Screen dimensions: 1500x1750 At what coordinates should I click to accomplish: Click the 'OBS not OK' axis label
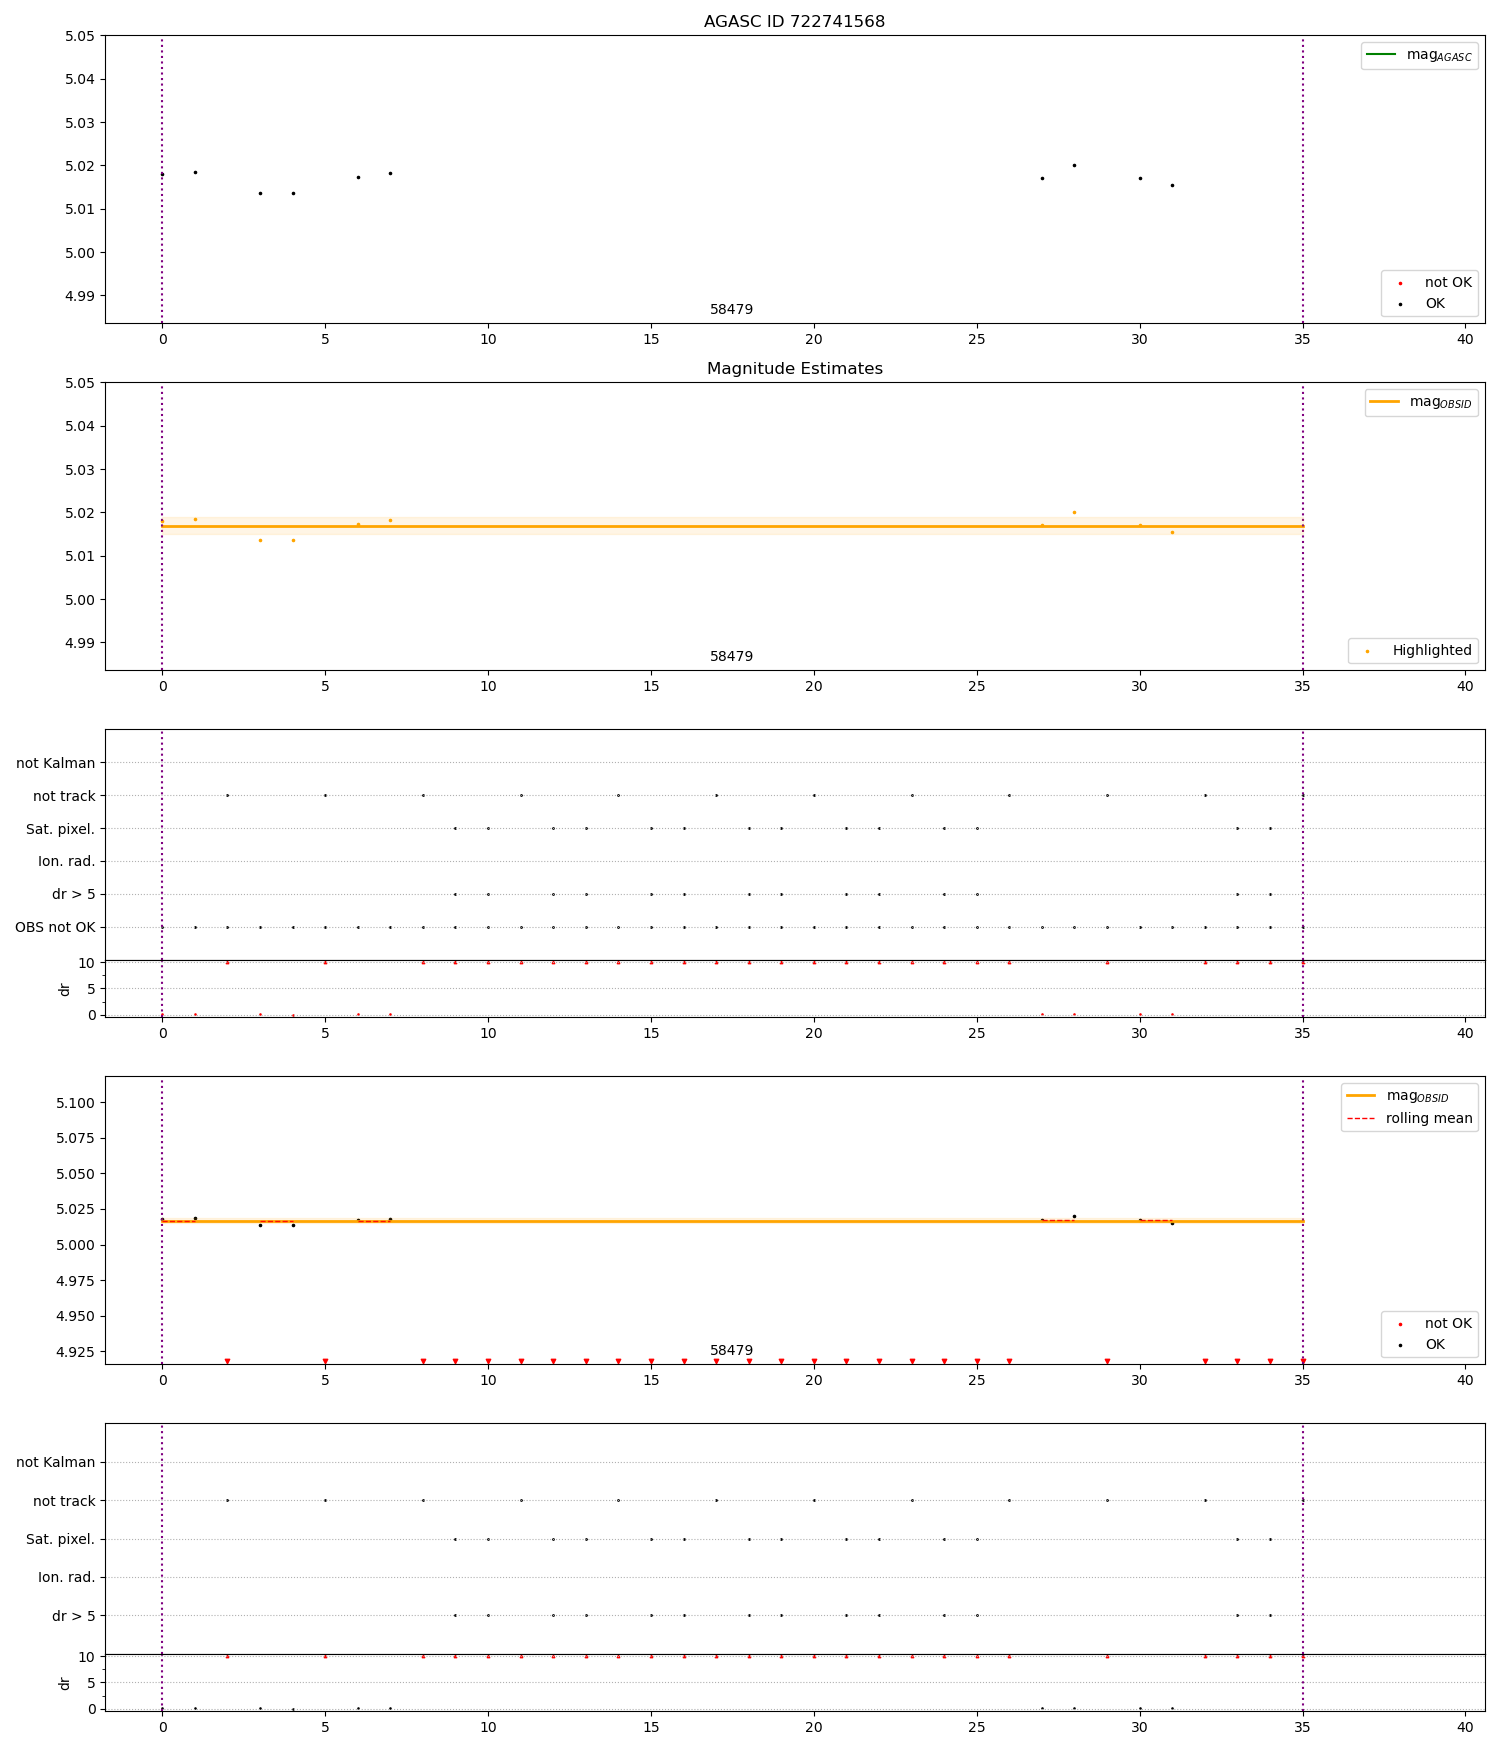point(55,927)
